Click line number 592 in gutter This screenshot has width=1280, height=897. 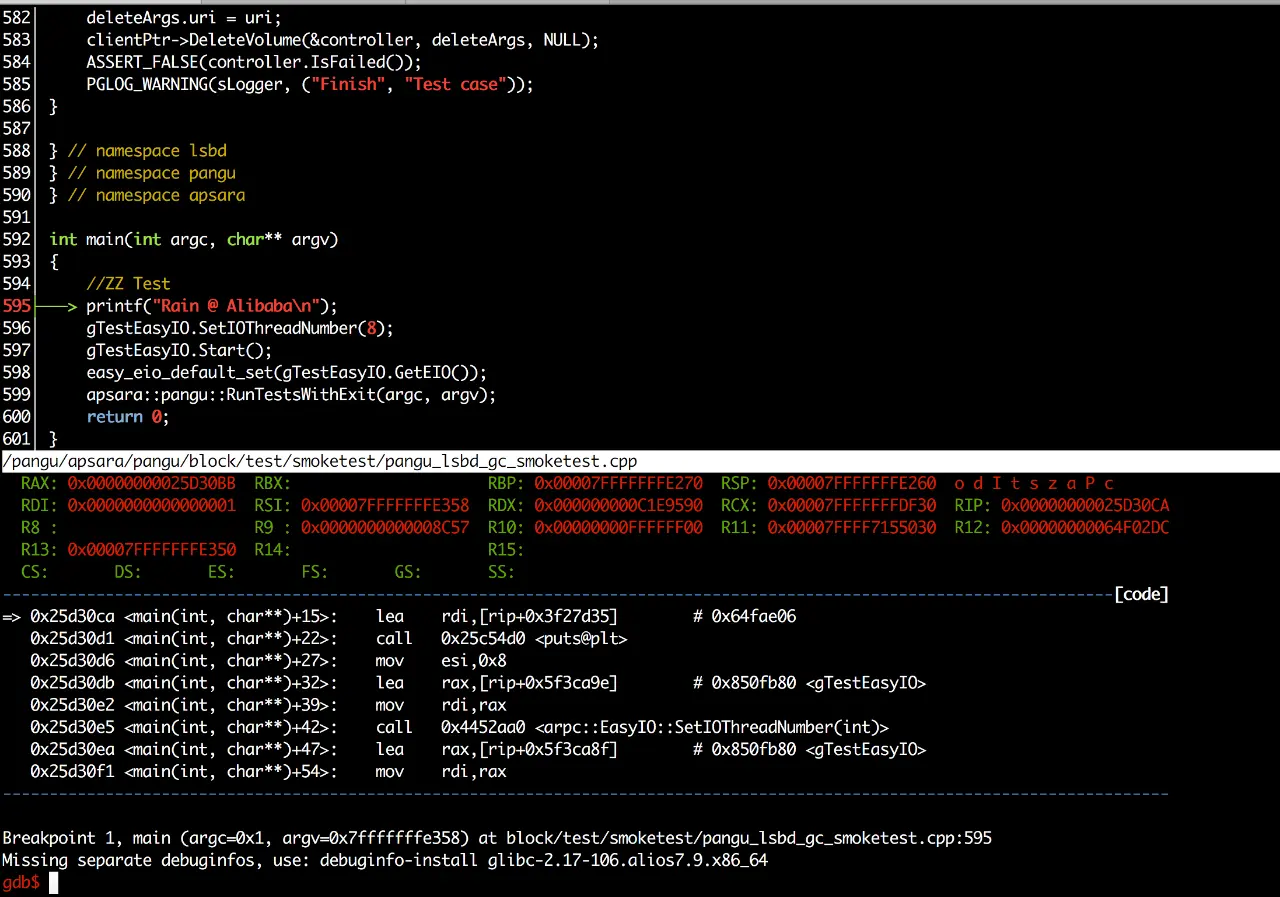[17, 240]
